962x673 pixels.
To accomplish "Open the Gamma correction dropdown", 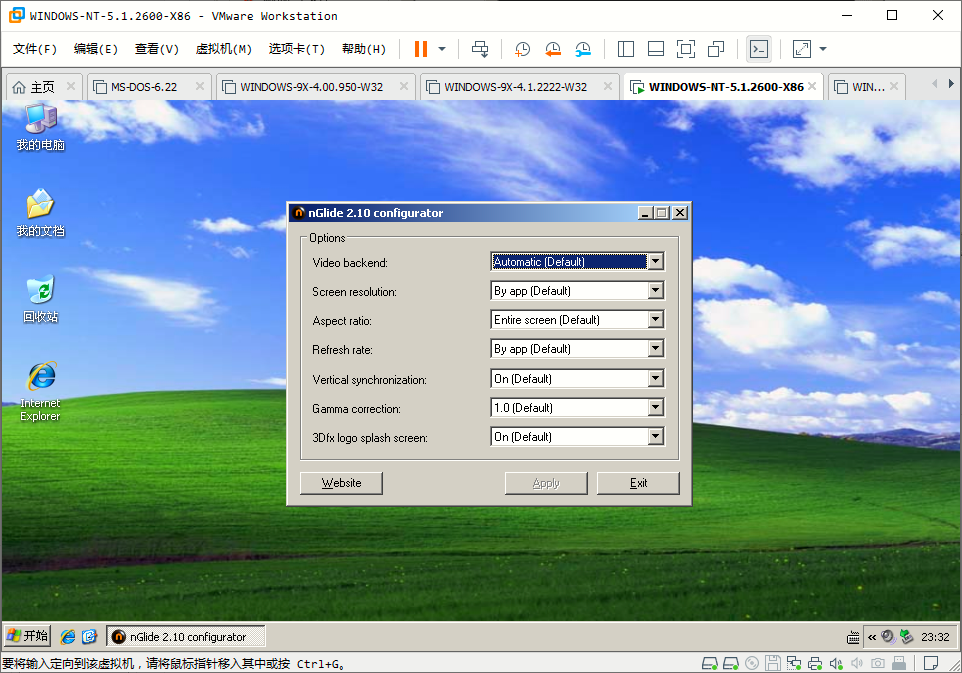I will coord(655,407).
